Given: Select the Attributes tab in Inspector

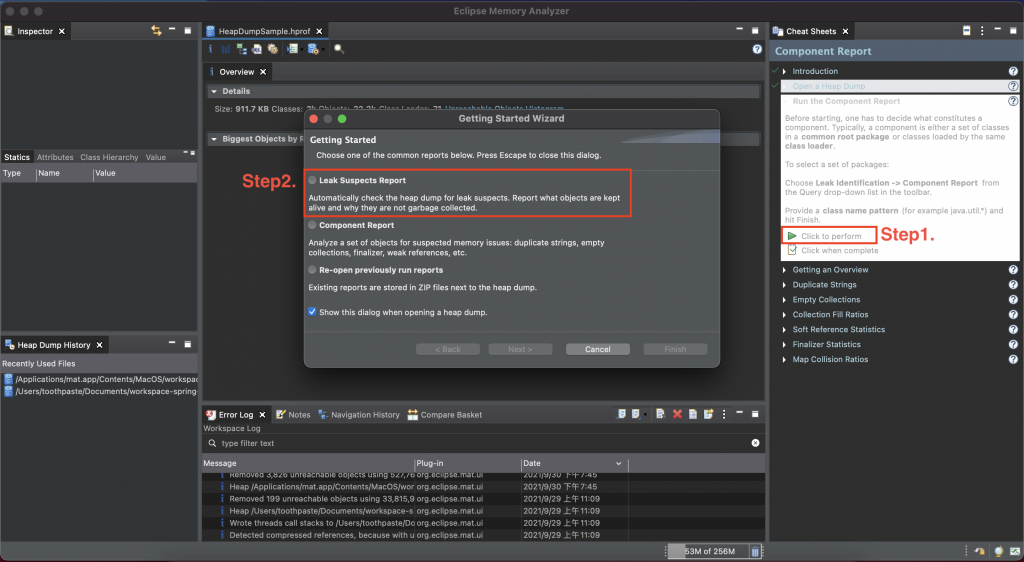Looking at the screenshot, I should pos(55,157).
